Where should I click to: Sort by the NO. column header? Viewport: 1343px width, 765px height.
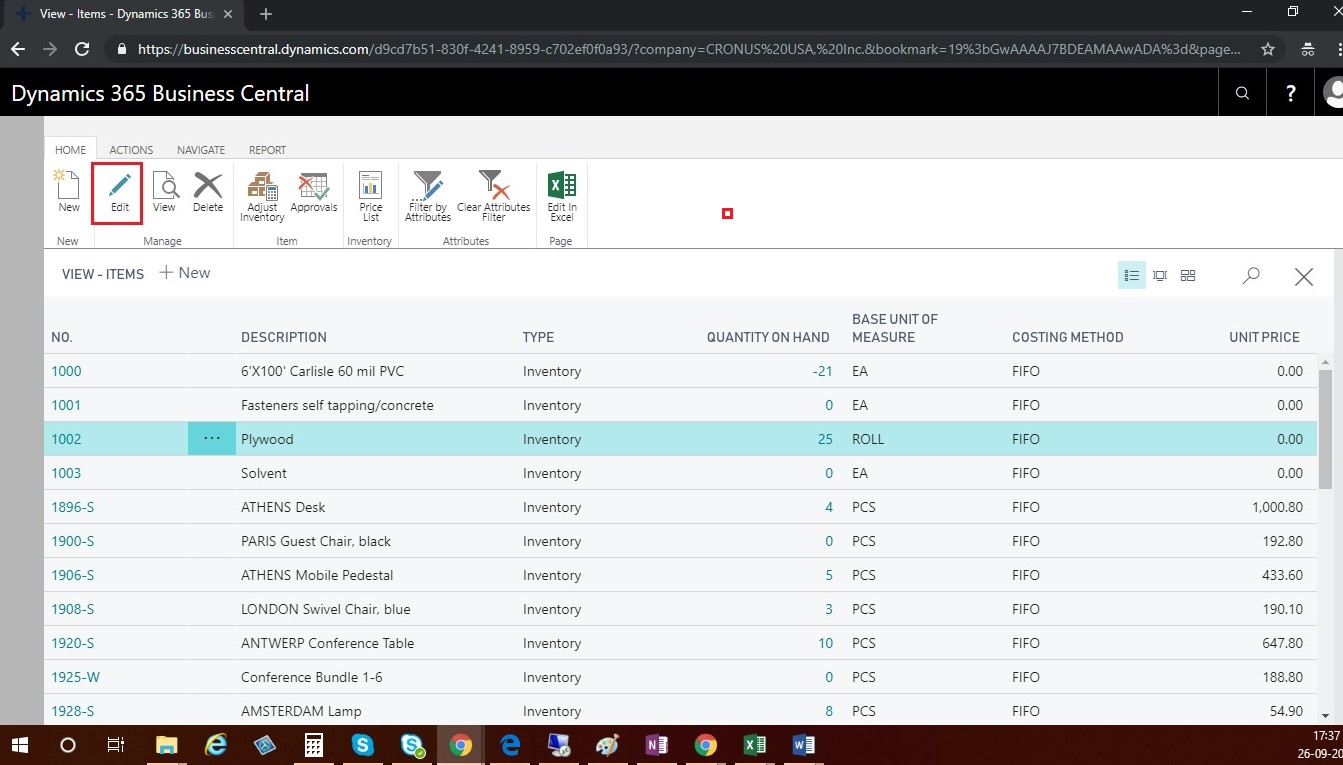62,337
